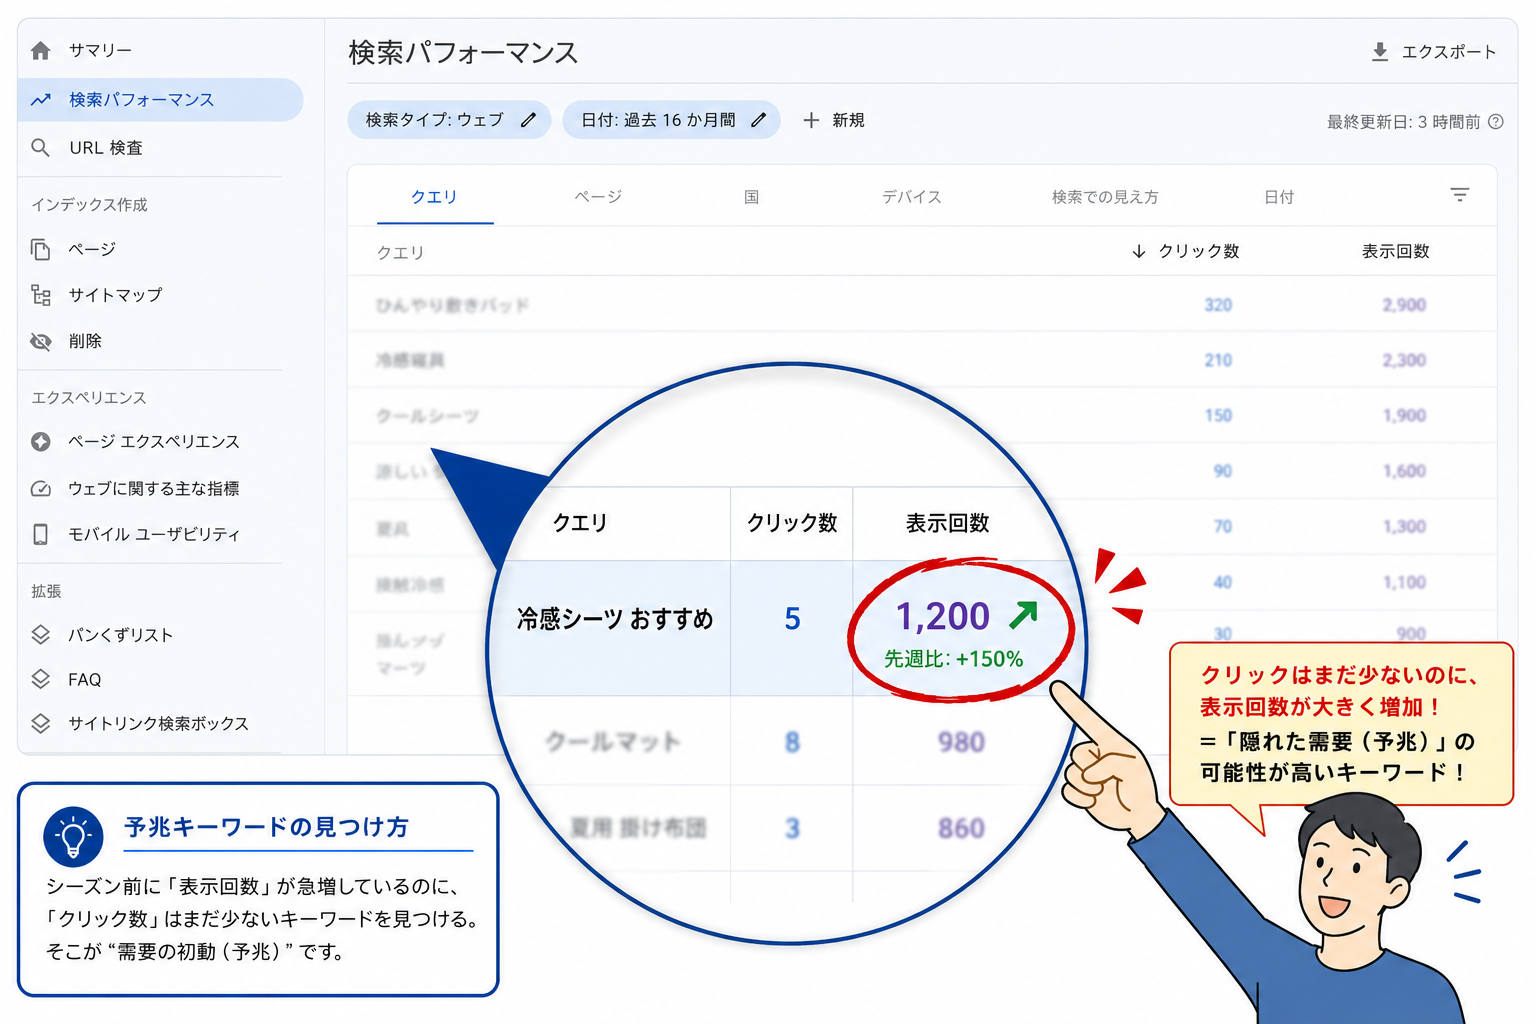Click the 予兆キーワードの見つけ方 heading
The image size is (1536, 1024).
(x=267, y=827)
